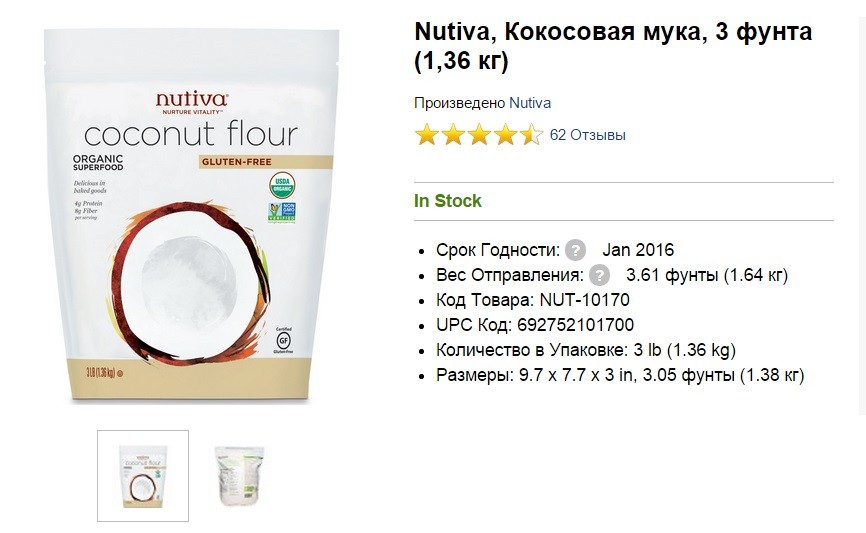This screenshot has height=533, width=866.
Task: Click the Размеры dimensions line
Action: (x=620, y=375)
